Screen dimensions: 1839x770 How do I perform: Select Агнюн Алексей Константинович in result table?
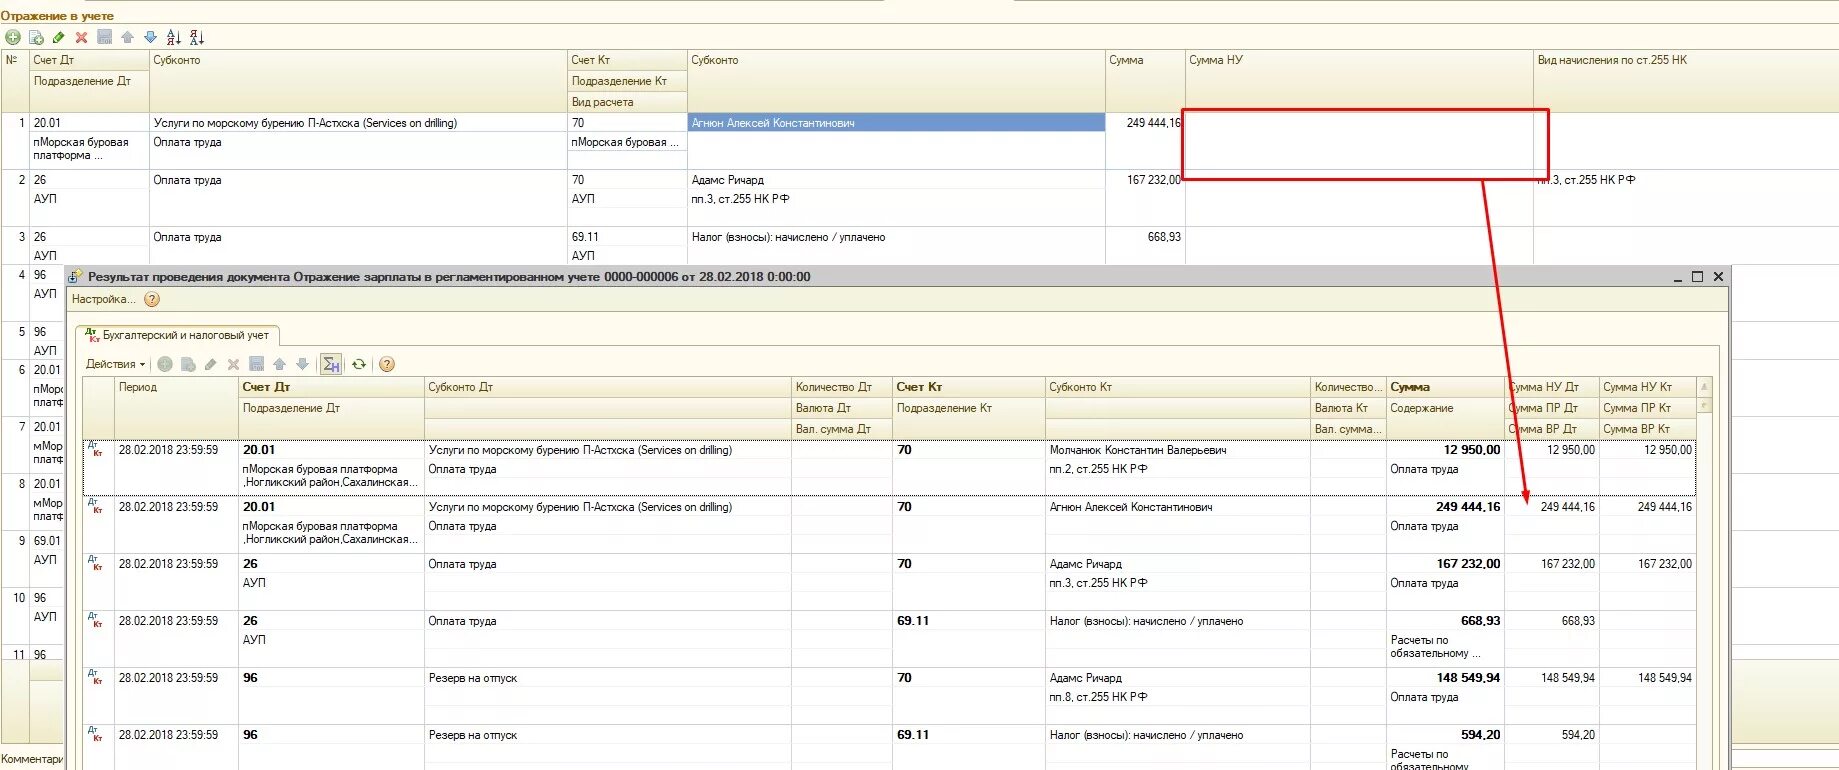pyautogui.click(x=1131, y=507)
